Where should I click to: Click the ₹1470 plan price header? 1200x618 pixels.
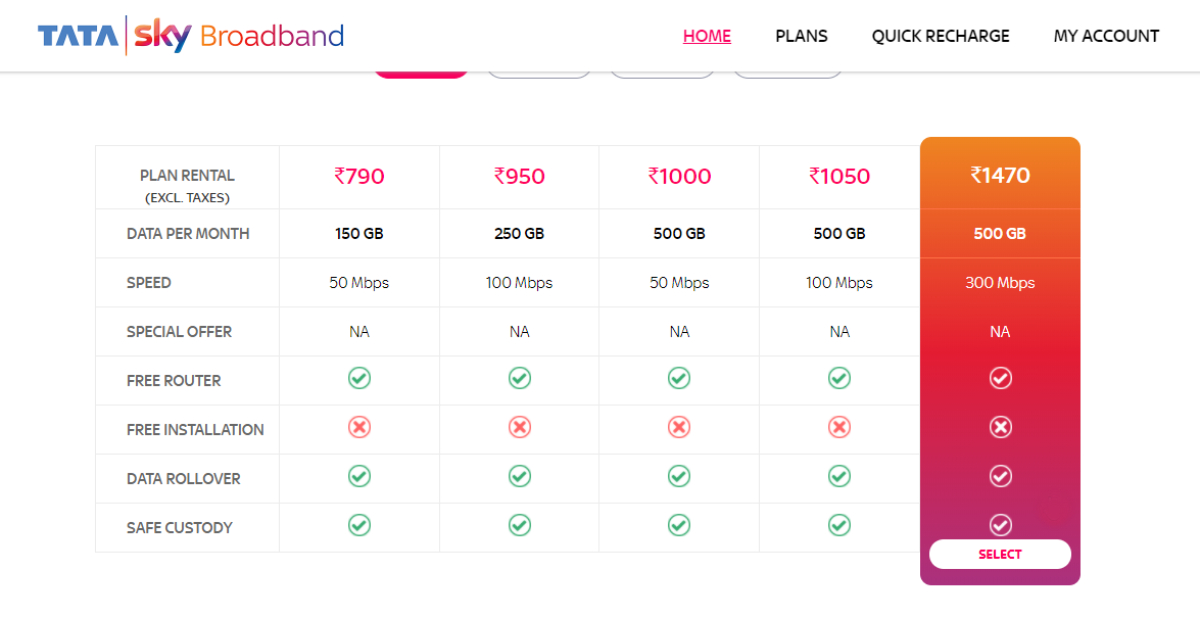click(1000, 176)
